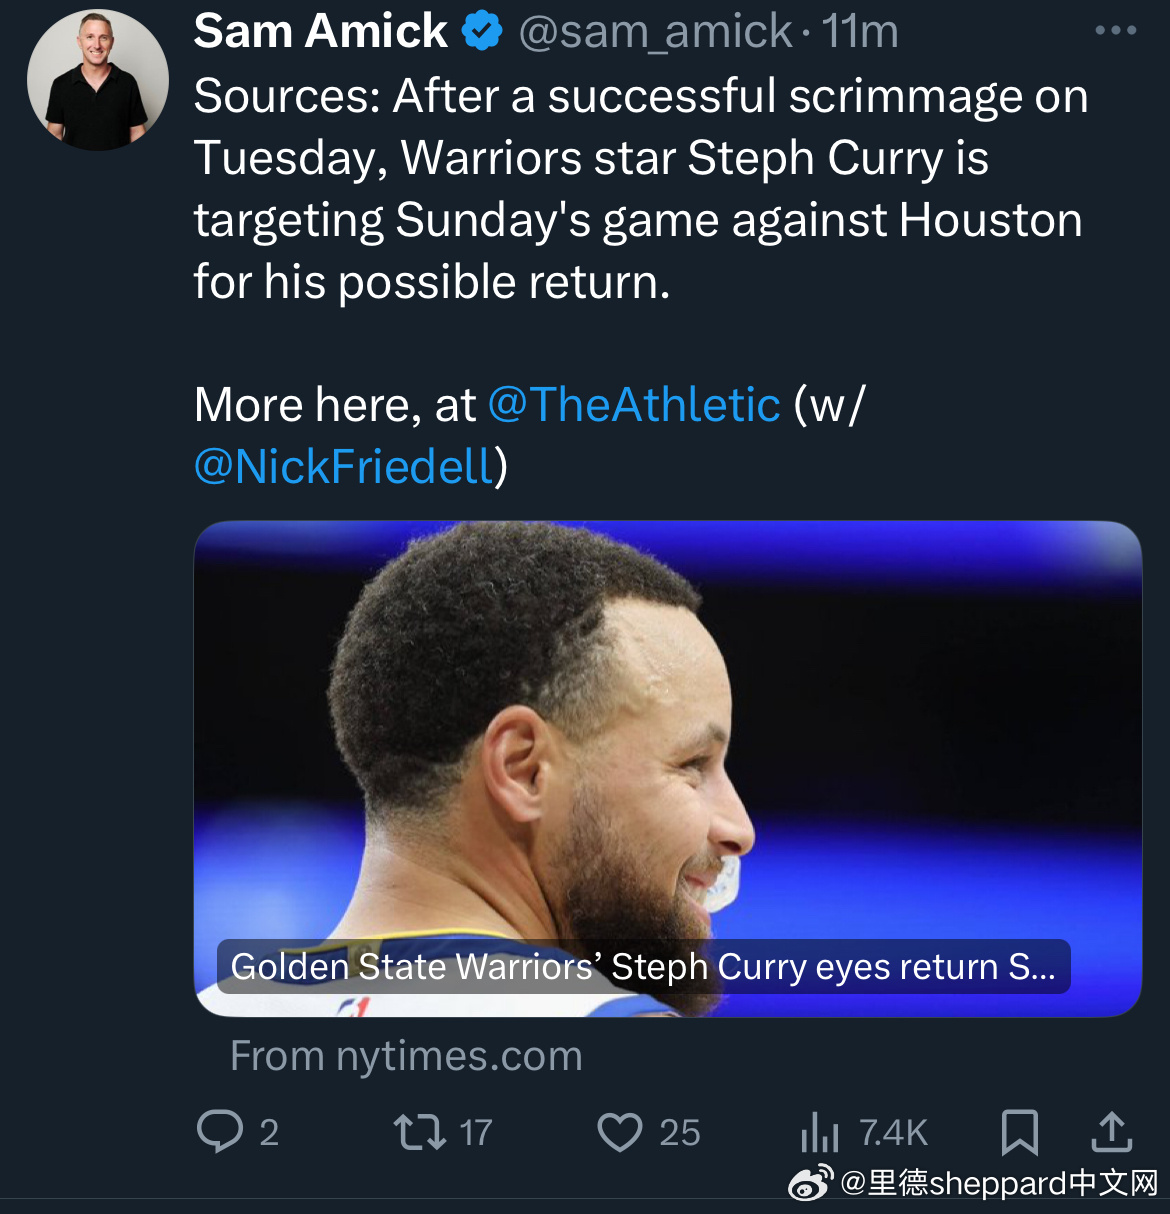Click the 7.4K views count
This screenshot has width=1170, height=1214.
point(894,1133)
